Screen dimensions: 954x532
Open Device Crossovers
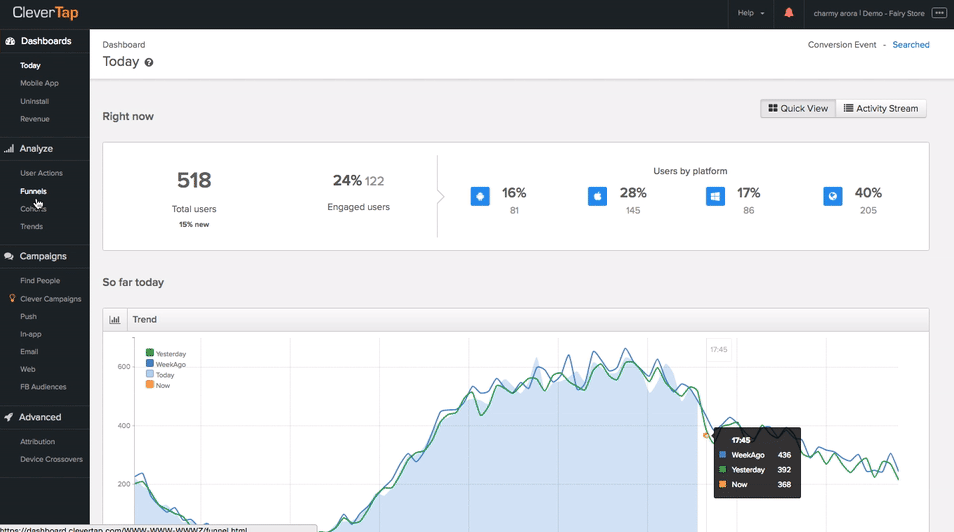52,459
